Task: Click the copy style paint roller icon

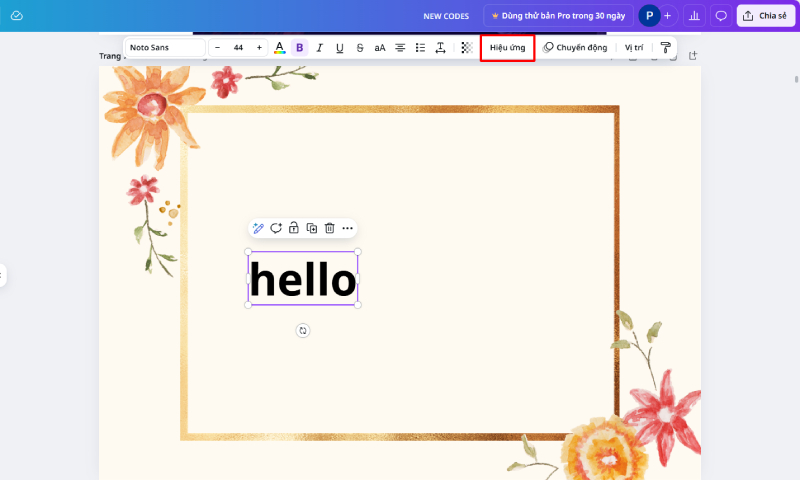Action: [666, 47]
